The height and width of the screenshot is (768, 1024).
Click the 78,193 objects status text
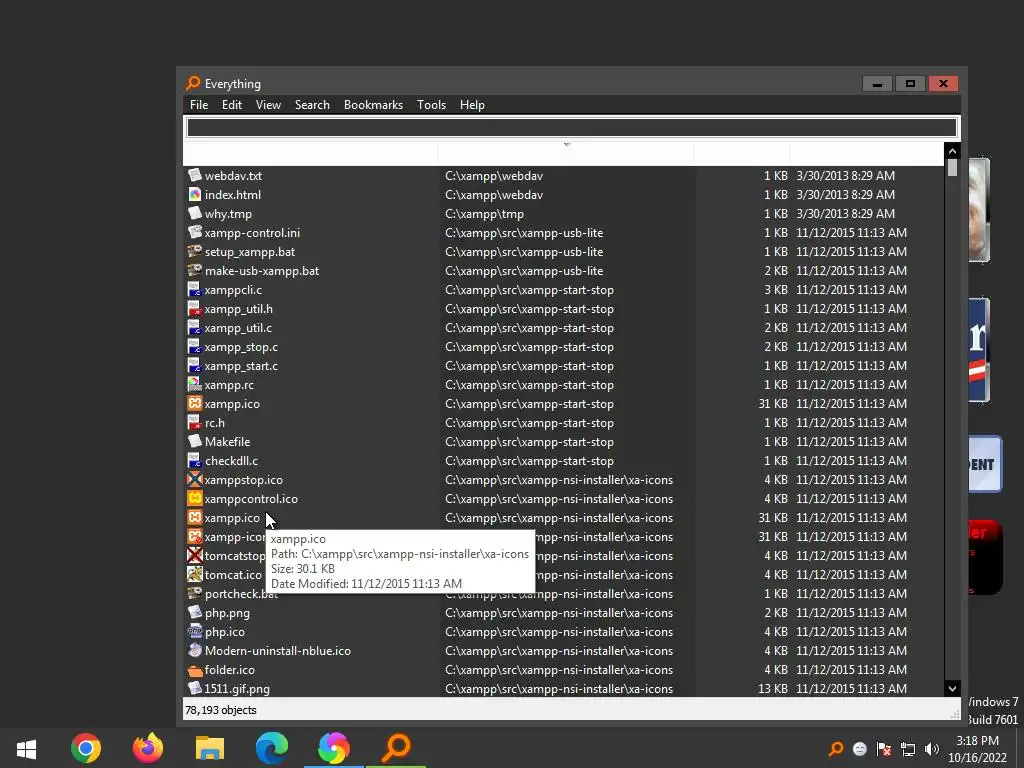[221, 710]
